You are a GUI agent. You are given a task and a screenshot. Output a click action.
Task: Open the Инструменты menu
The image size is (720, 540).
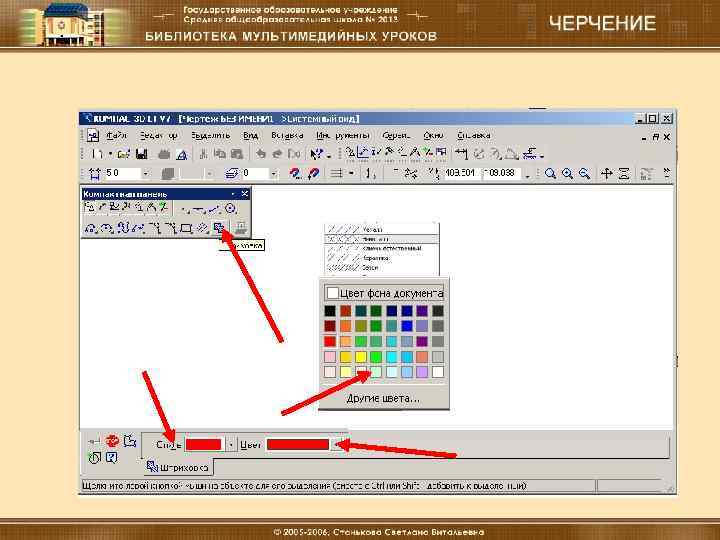(343, 135)
